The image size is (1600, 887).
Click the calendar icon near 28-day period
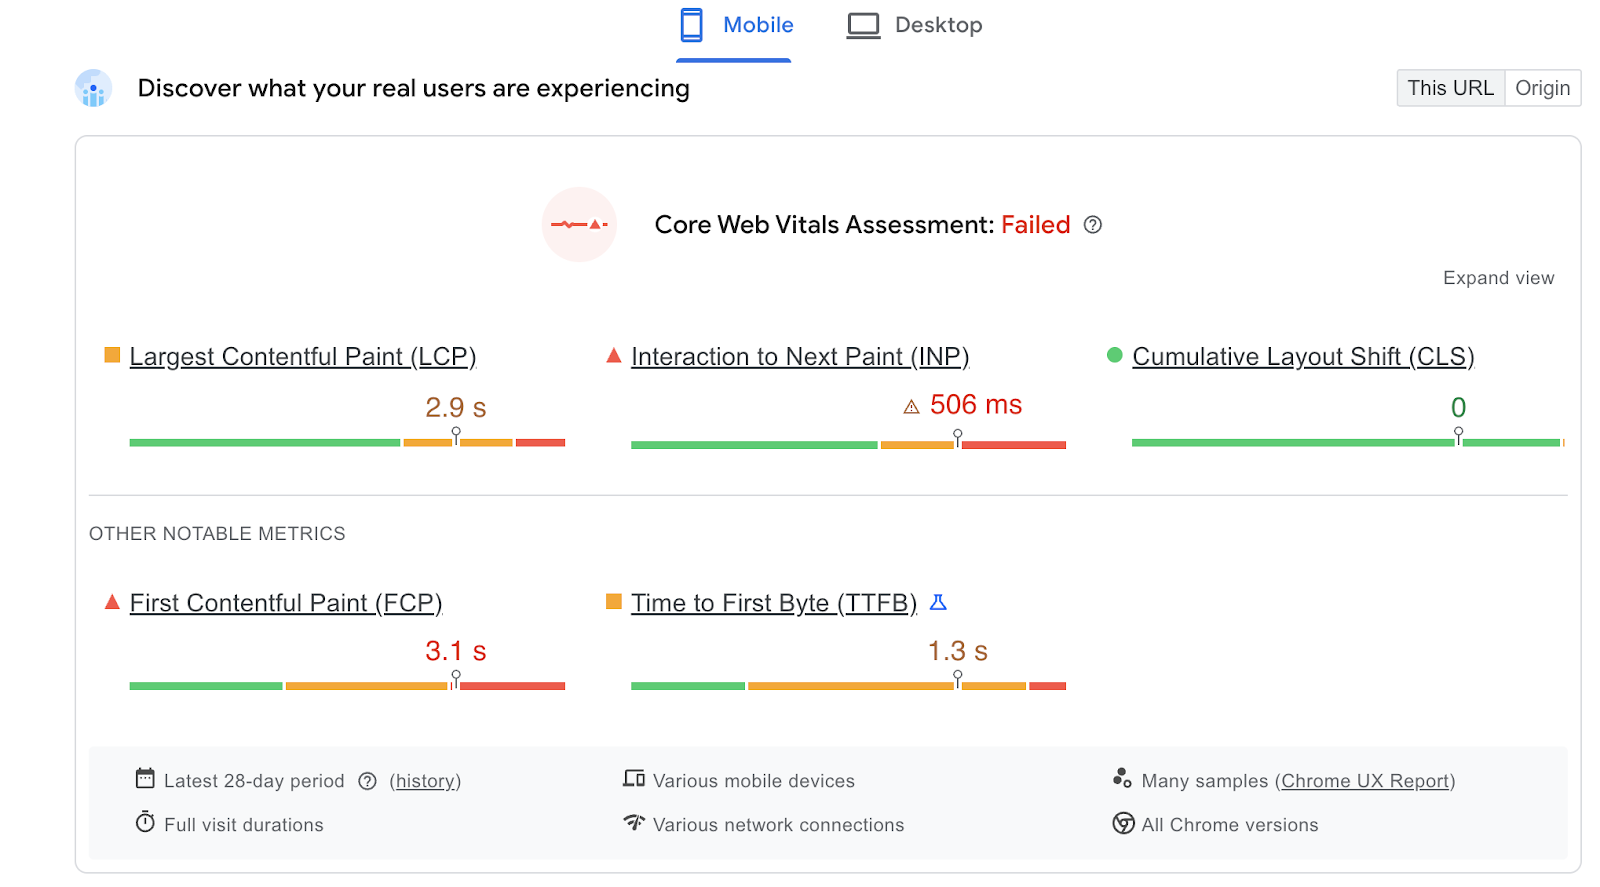(145, 778)
